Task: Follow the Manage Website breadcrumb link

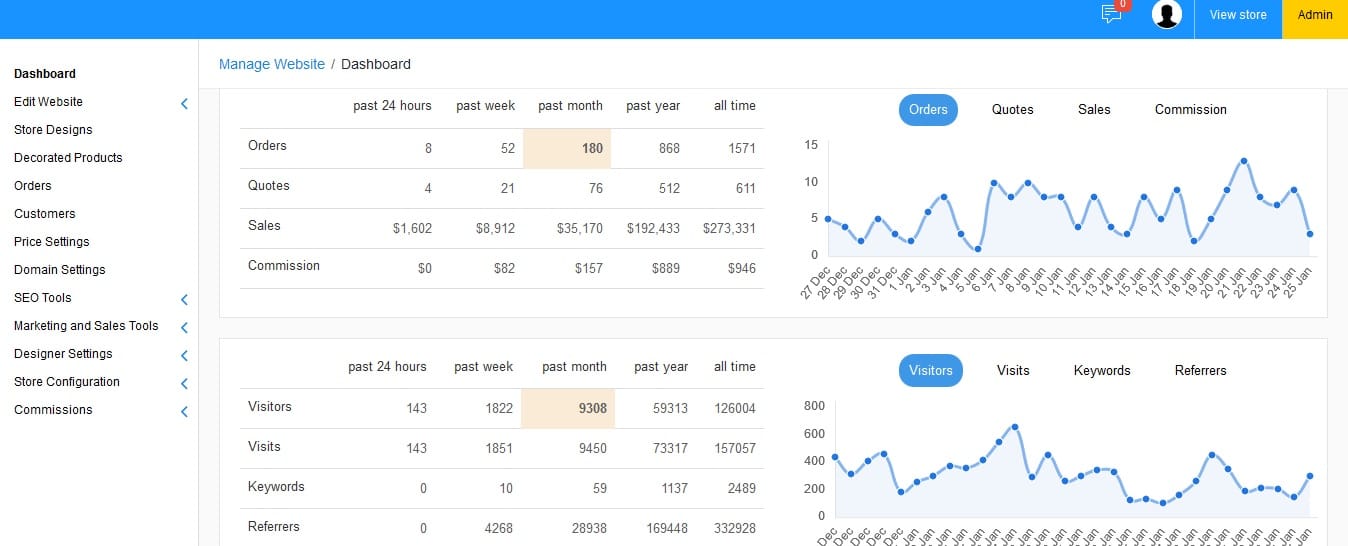Action: click(x=272, y=64)
